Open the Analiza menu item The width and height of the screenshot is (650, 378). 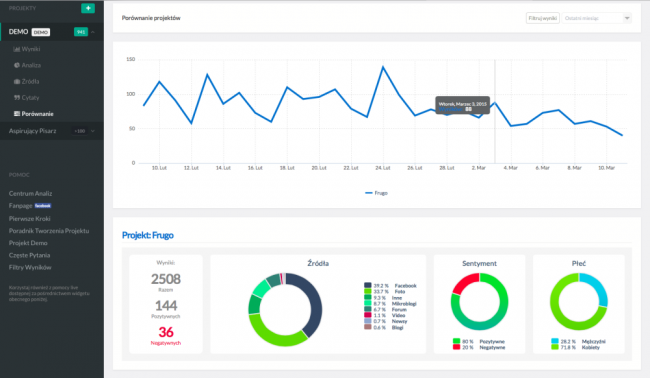[31, 65]
